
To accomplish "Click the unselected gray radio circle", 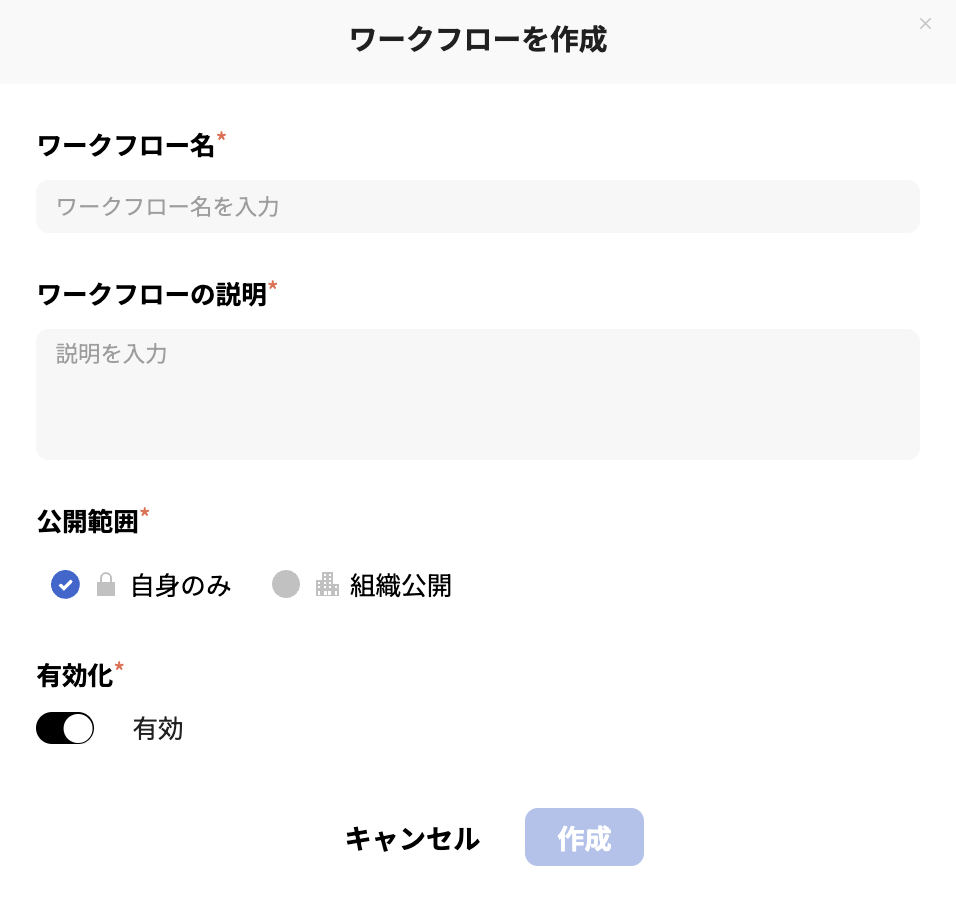I will (x=286, y=584).
